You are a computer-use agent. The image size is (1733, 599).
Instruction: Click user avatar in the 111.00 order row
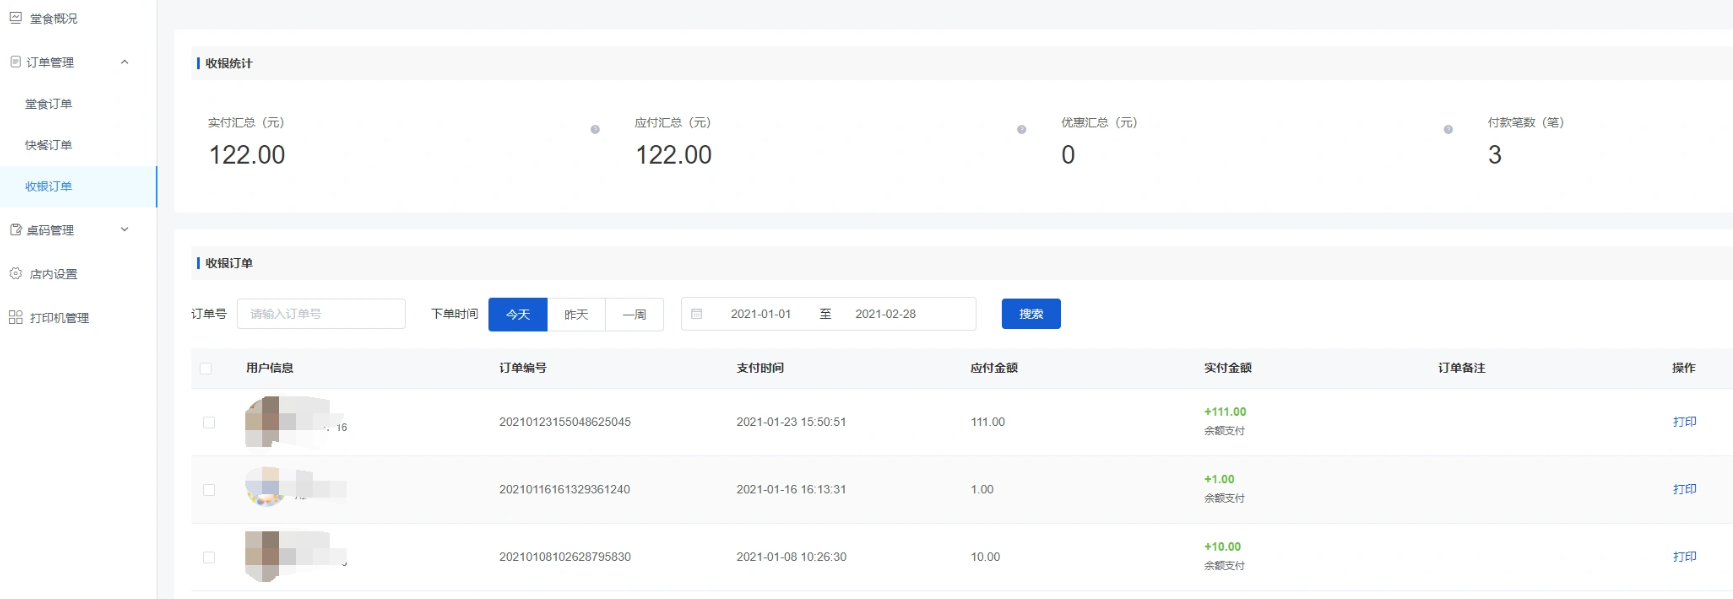pos(263,422)
